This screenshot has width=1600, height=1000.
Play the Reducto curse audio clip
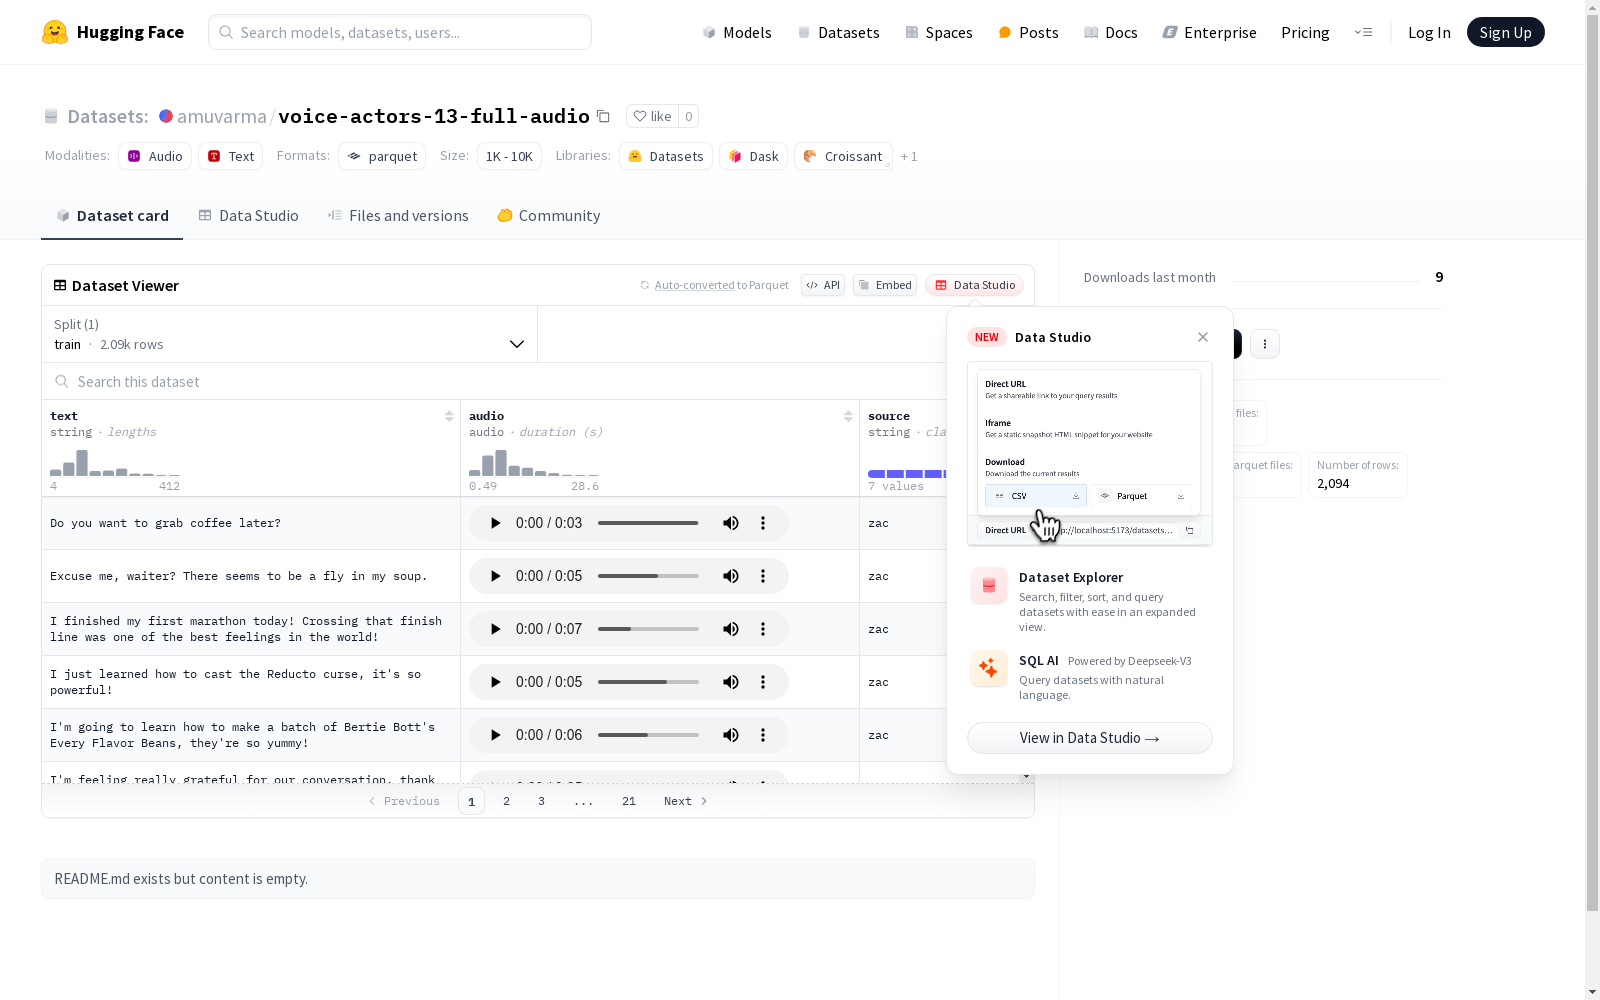coord(495,682)
